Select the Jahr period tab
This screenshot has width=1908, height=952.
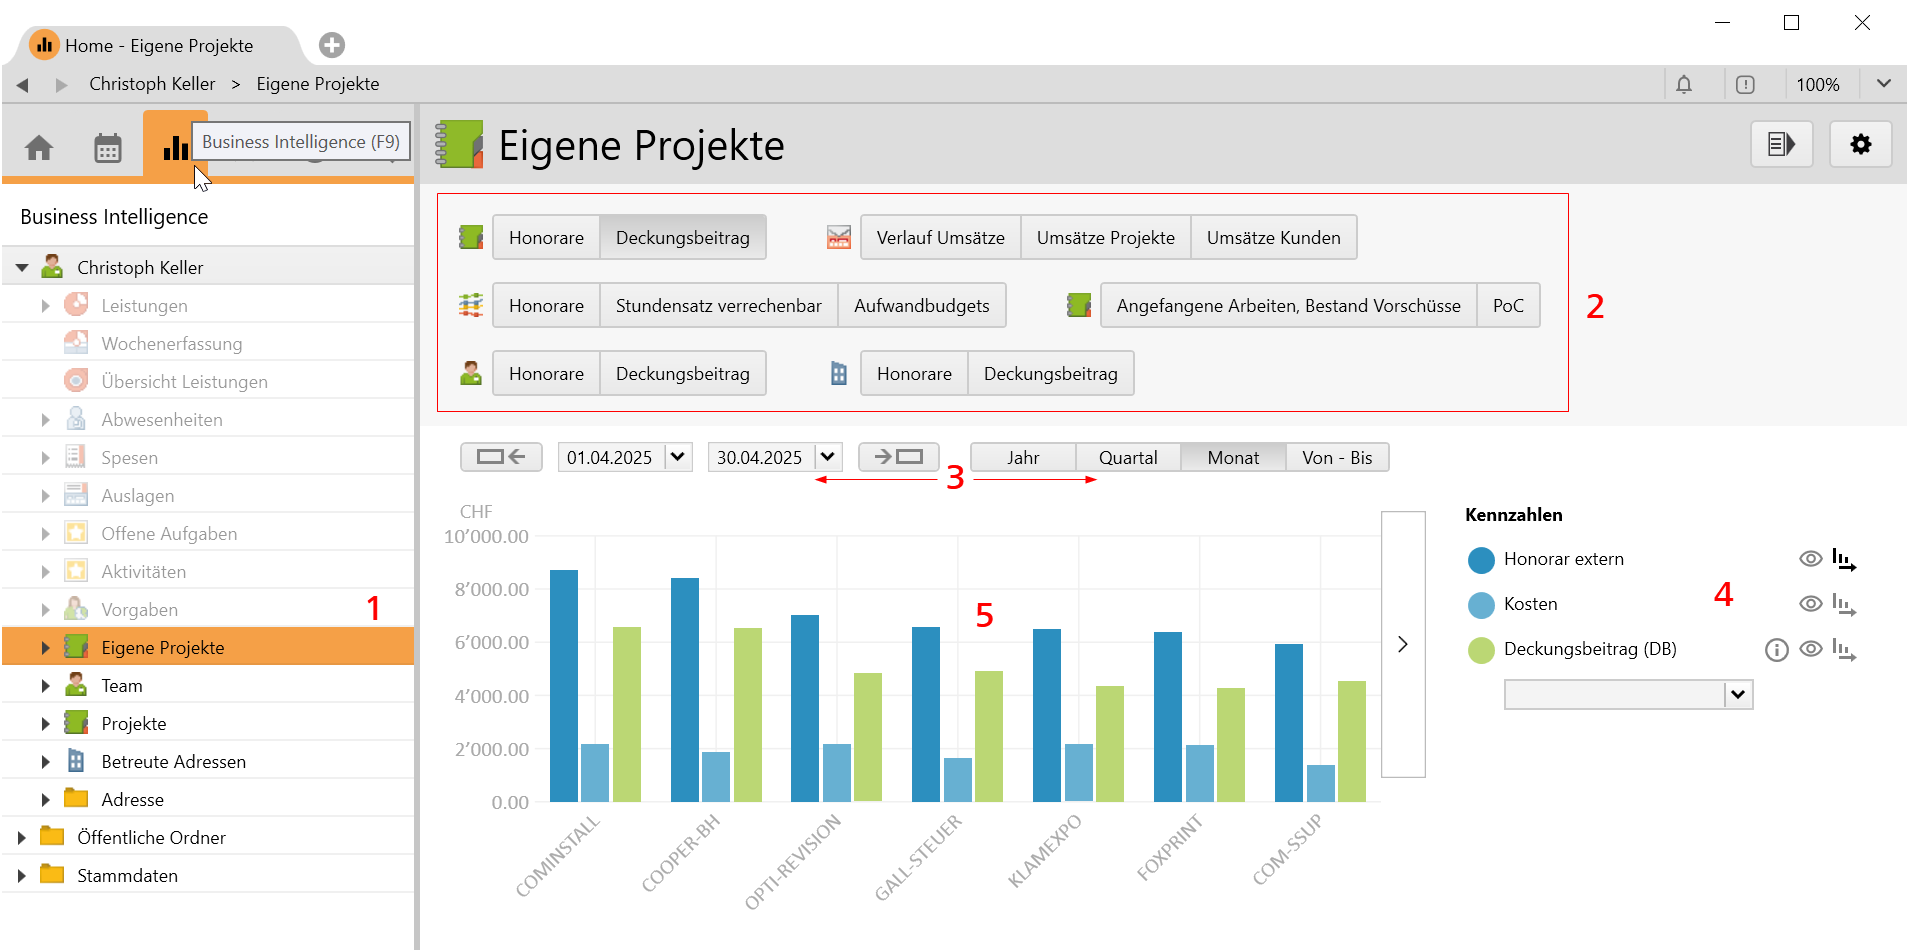(1023, 457)
